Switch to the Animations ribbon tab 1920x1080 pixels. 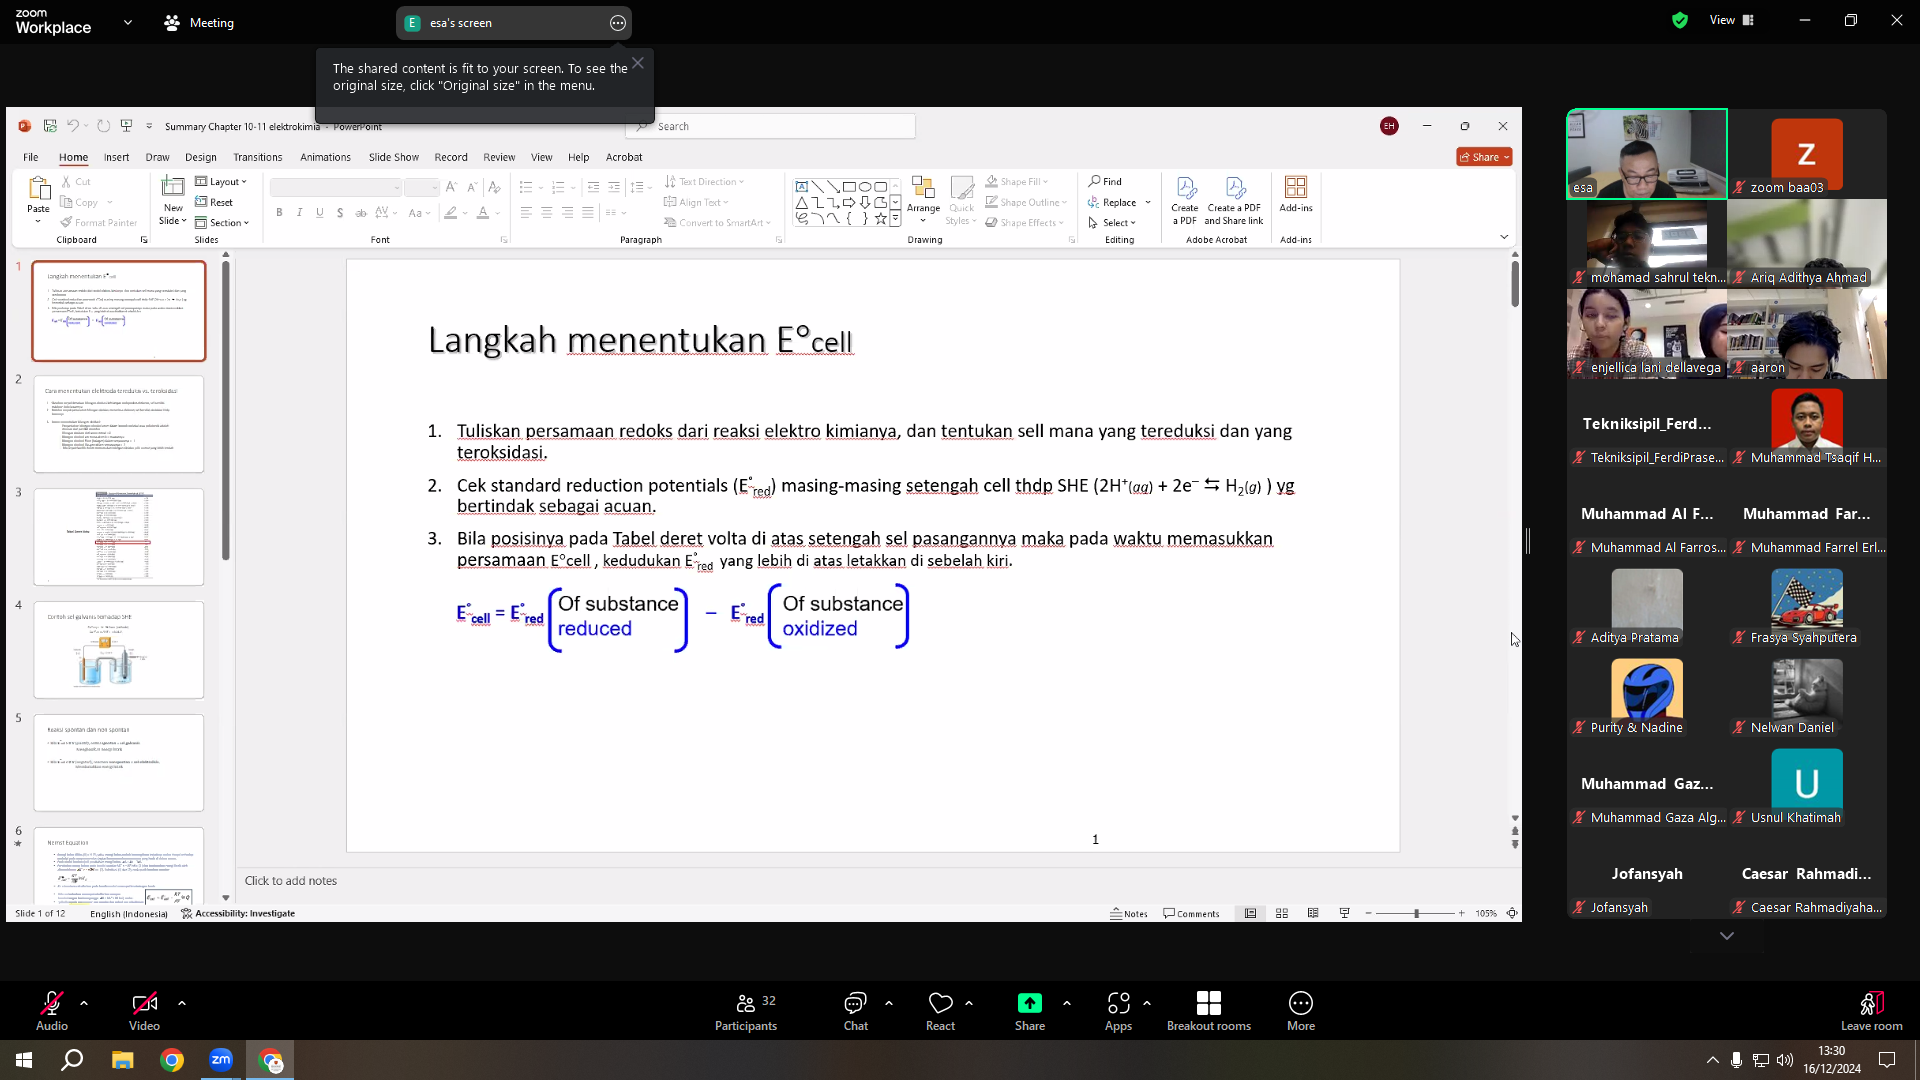point(325,157)
